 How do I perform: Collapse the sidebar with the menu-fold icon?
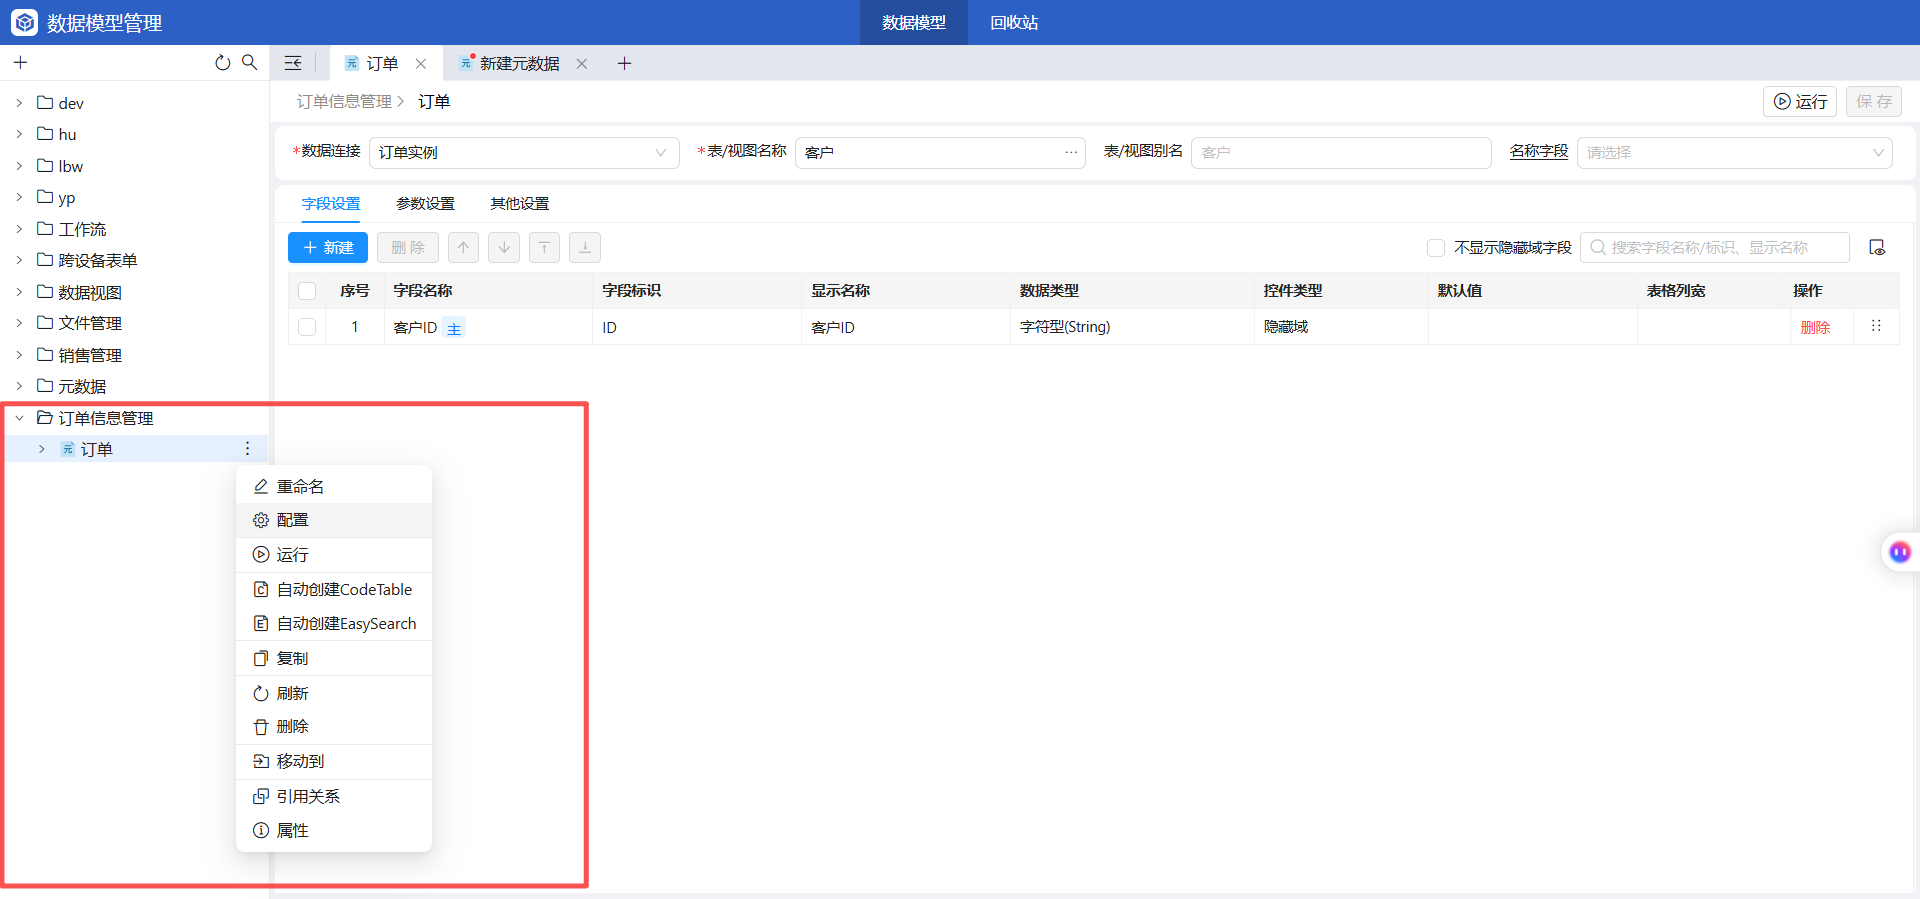coord(293,63)
